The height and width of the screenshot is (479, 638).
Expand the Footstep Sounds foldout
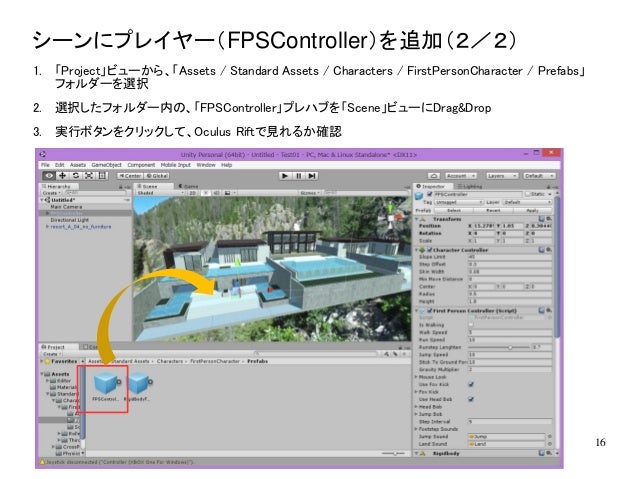tap(416, 429)
